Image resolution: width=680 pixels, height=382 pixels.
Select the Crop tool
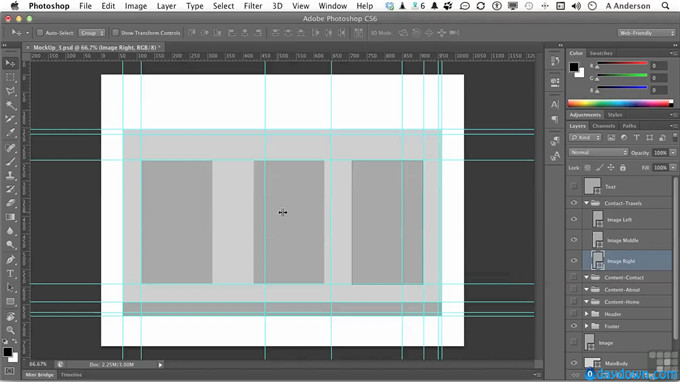[x=10, y=119]
